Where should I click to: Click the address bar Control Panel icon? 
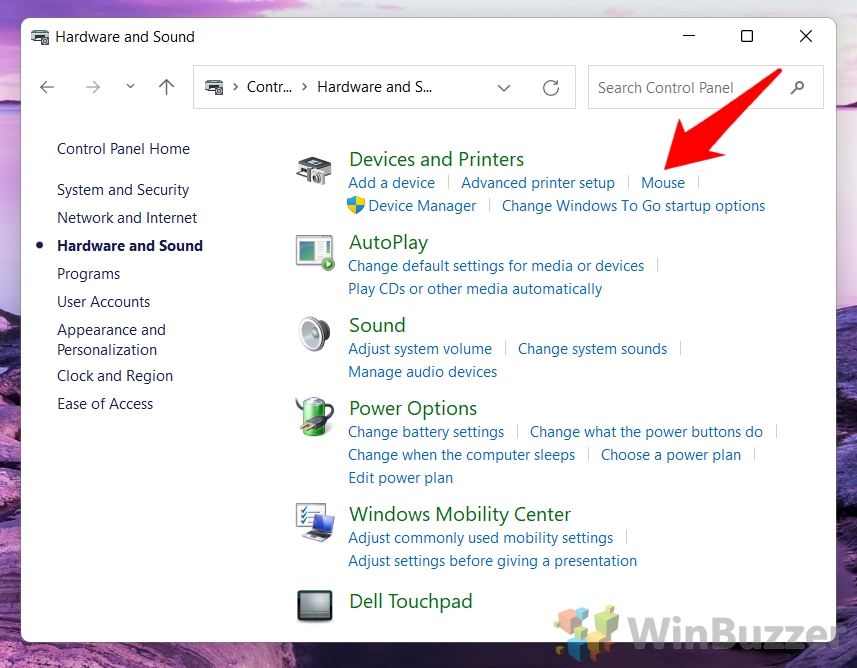click(x=214, y=87)
